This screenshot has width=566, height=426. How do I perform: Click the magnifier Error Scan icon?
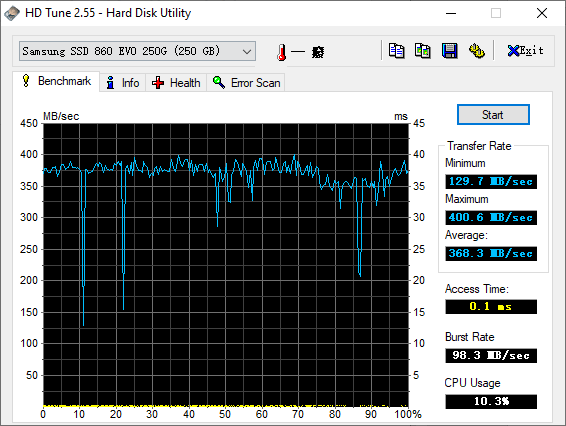click(x=219, y=82)
